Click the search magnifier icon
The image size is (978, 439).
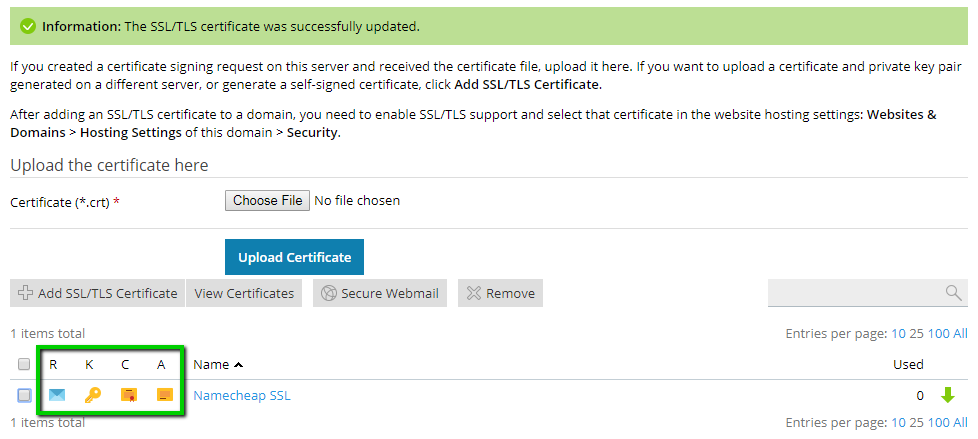(953, 293)
